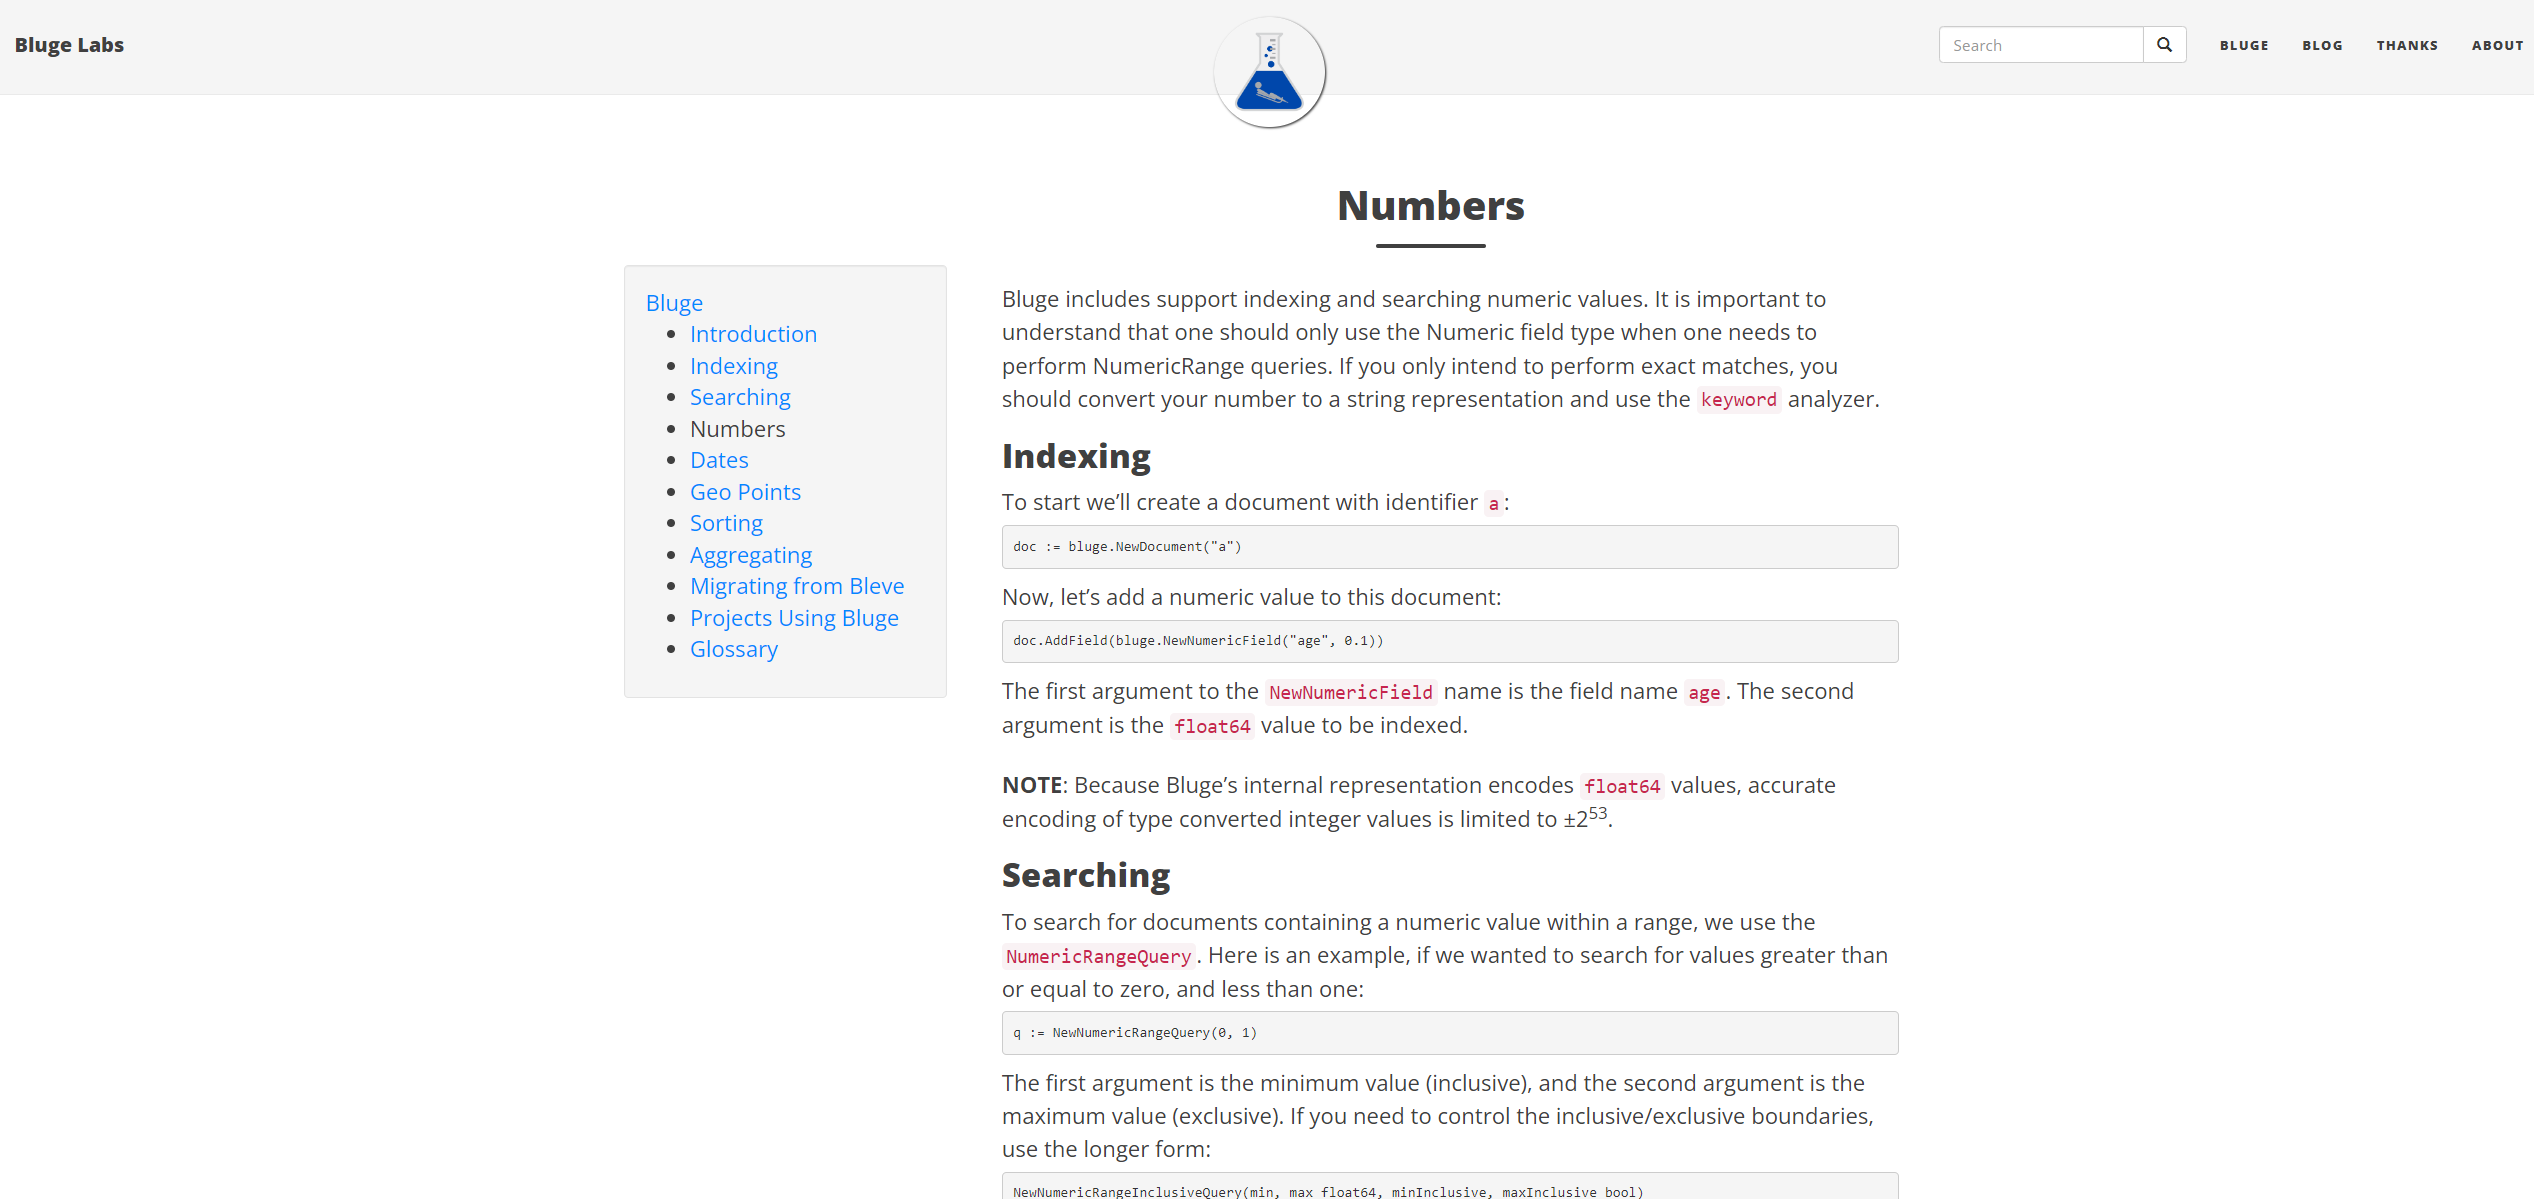This screenshot has width=2534, height=1199.
Task: Open the Aggregating sidebar link
Action: point(751,555)
